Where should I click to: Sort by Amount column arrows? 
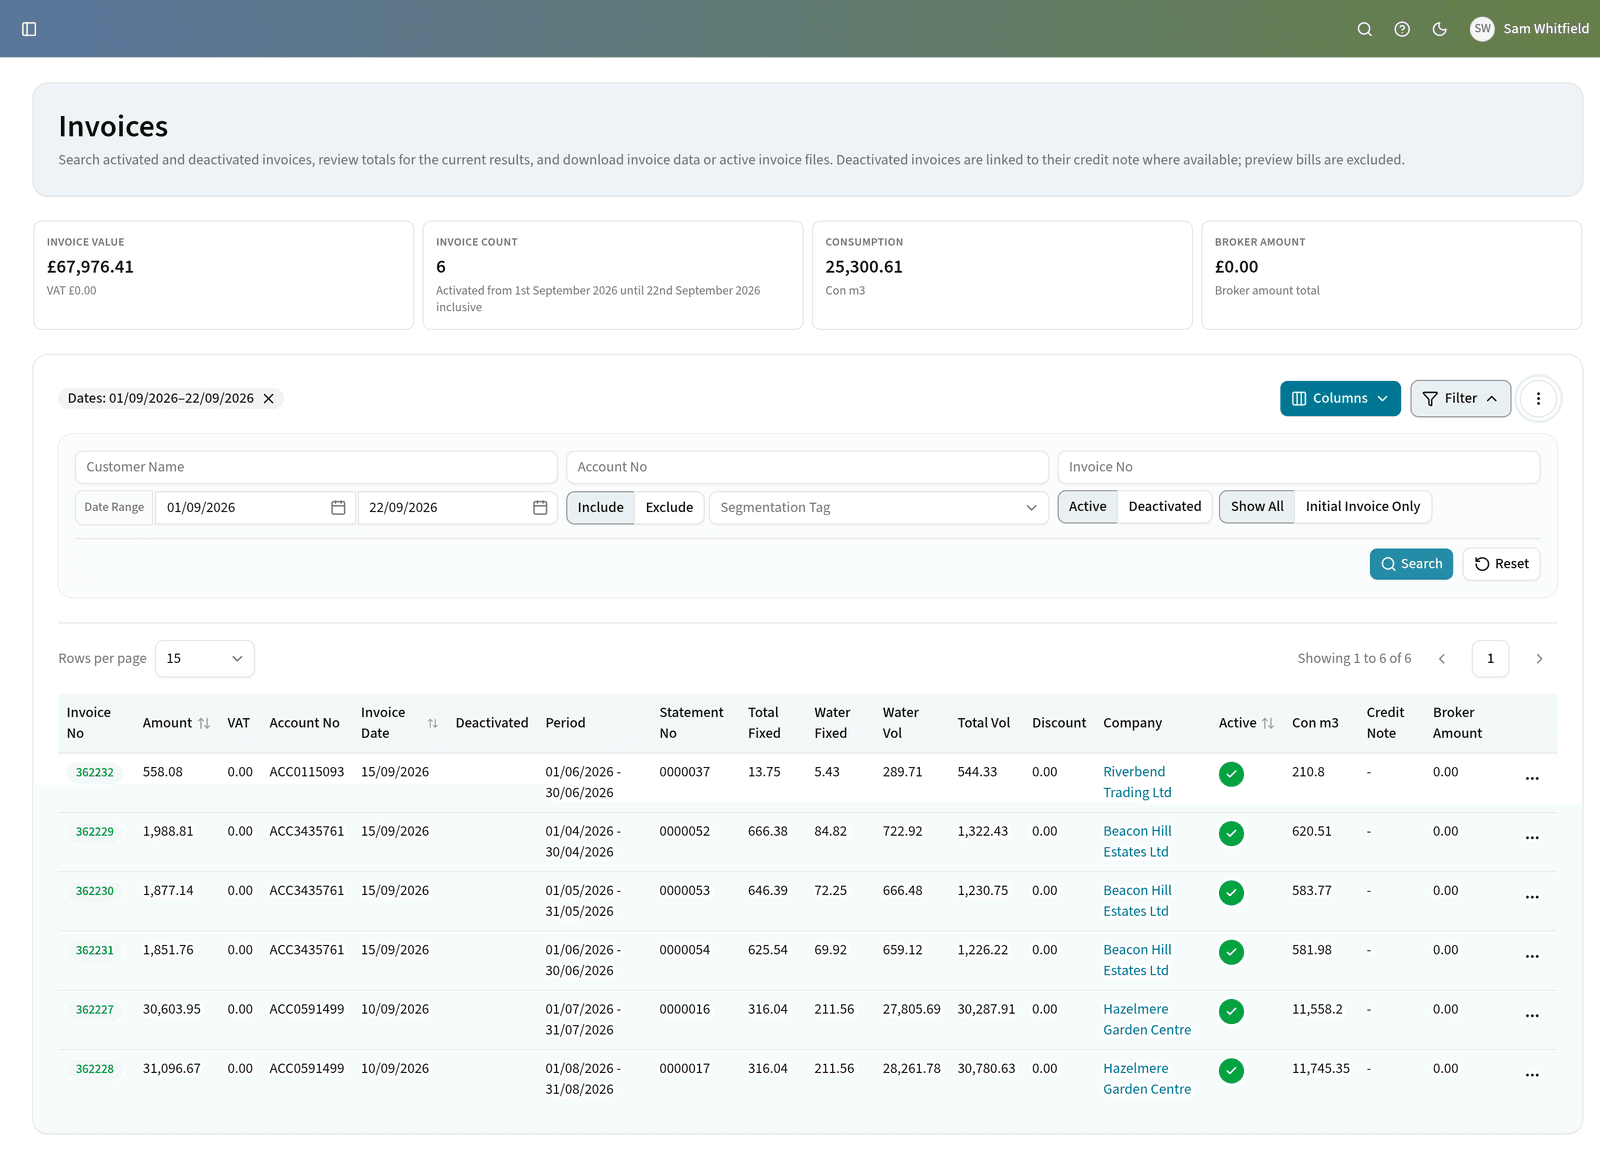click(204, 723)
